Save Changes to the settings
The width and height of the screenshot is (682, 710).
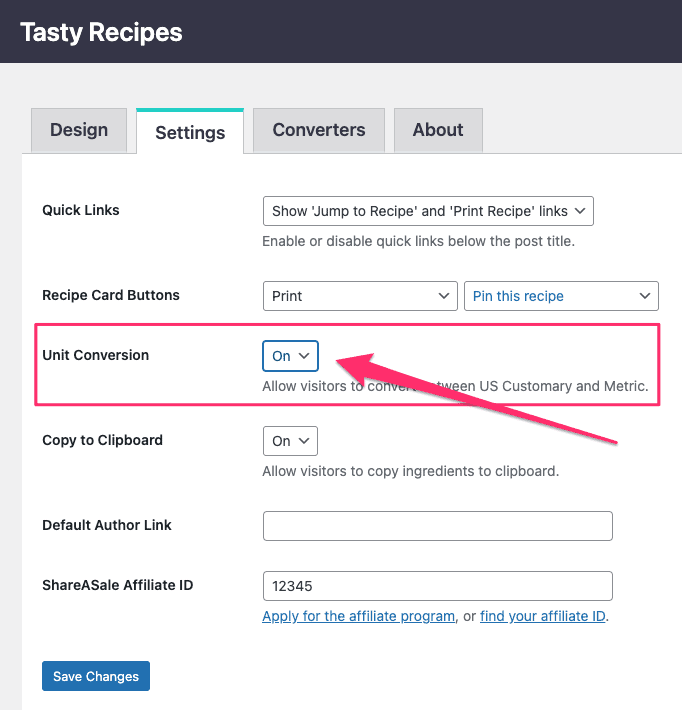pos(96,676)
